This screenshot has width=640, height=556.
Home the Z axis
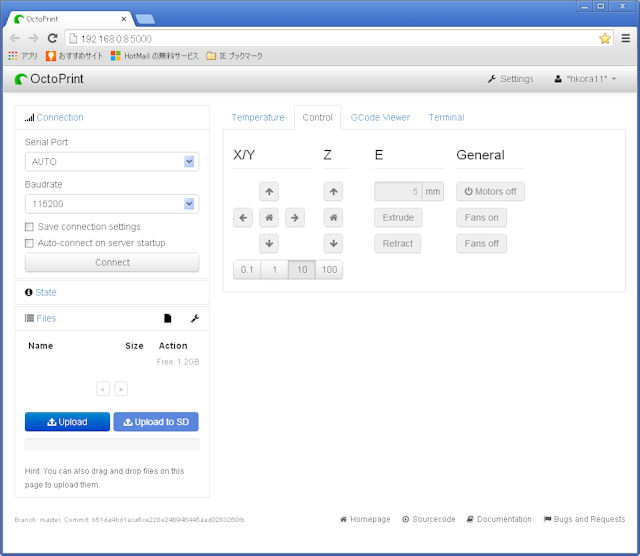point(333,218)
